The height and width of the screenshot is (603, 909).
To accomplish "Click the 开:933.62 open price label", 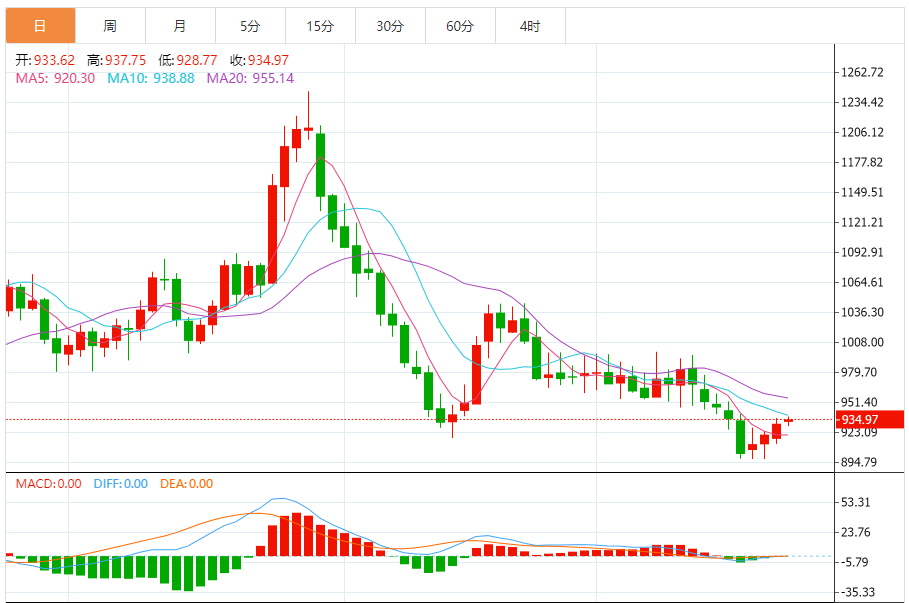I will click(45, 60).
